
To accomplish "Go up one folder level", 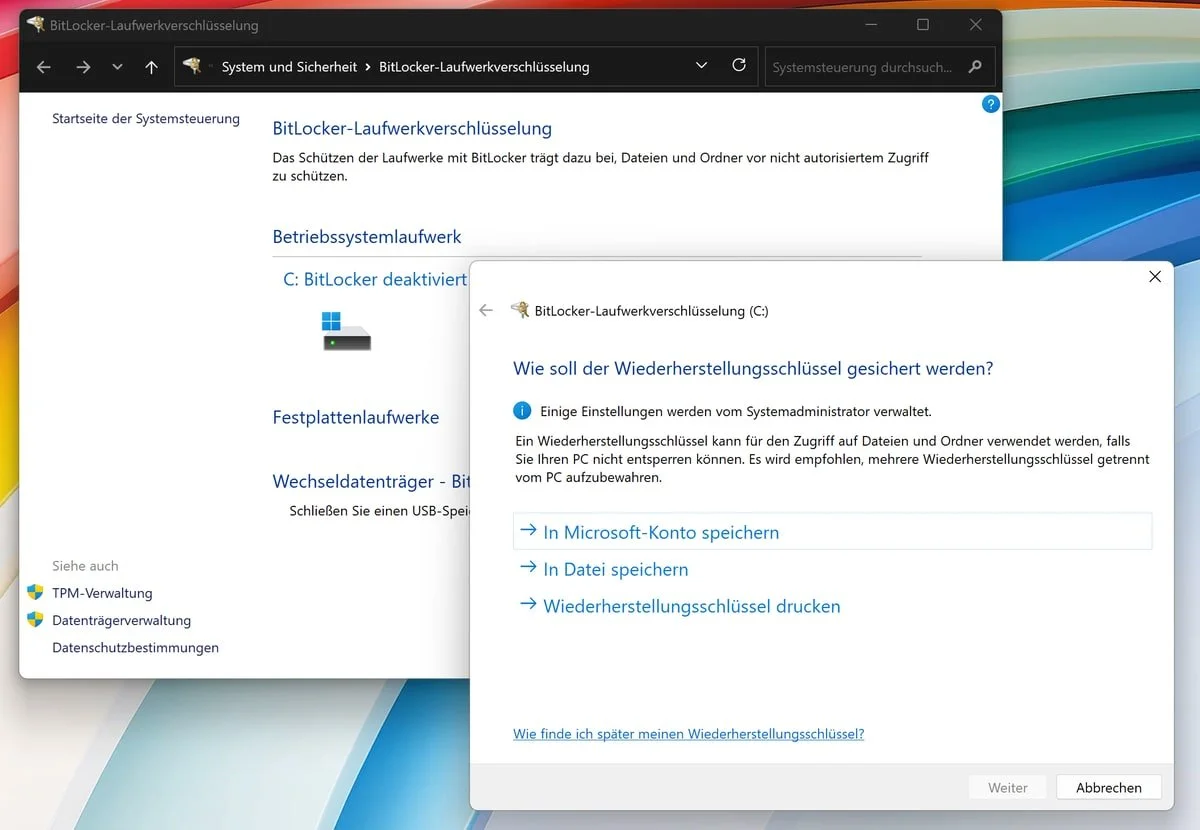I will click(151, 67).
